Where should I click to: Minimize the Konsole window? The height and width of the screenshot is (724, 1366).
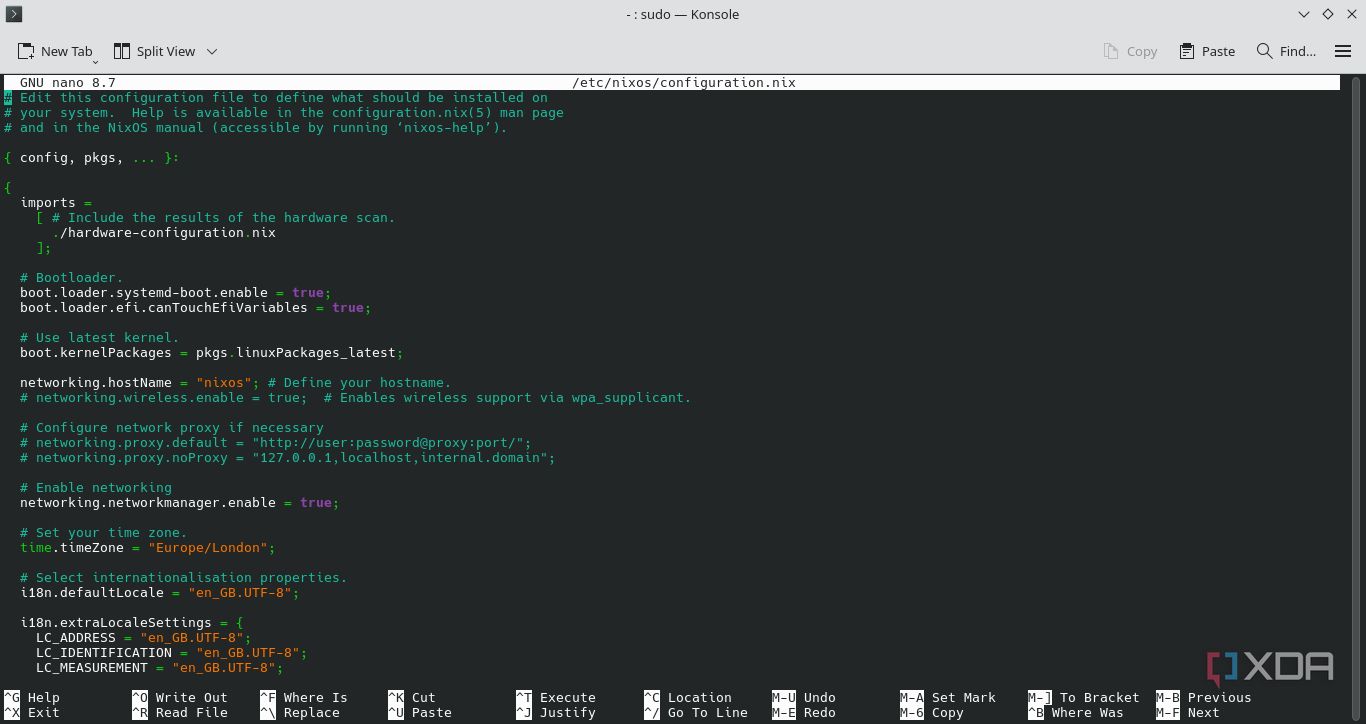[x=1304, y=14]
